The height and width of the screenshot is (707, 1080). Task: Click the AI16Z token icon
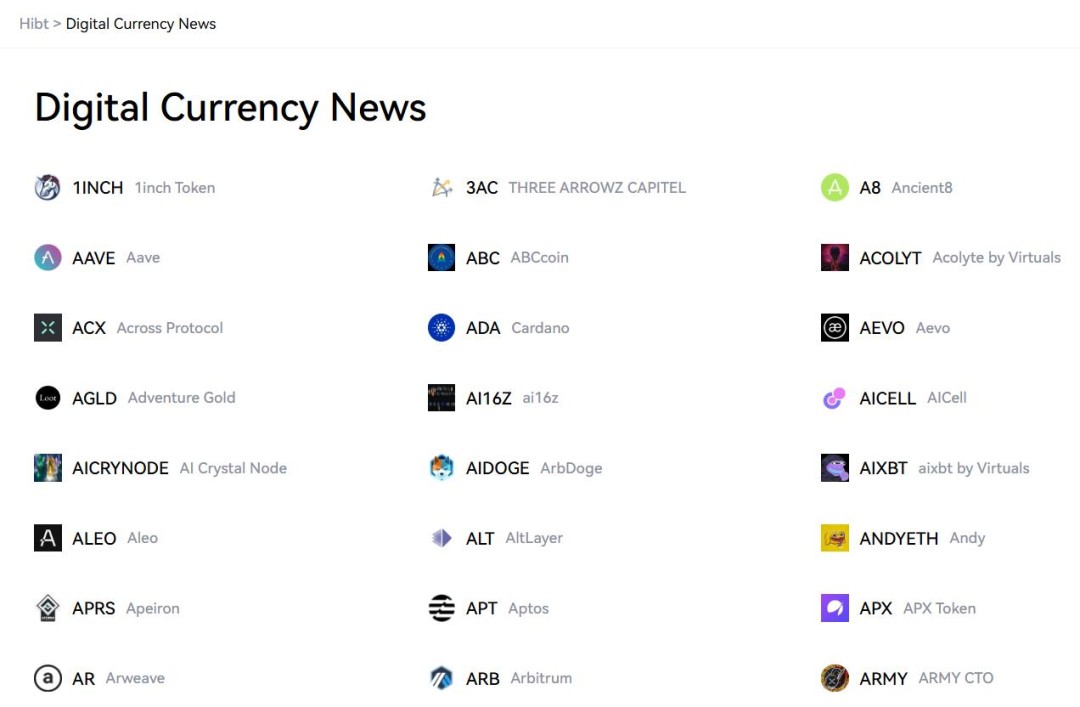coord(442,398)
